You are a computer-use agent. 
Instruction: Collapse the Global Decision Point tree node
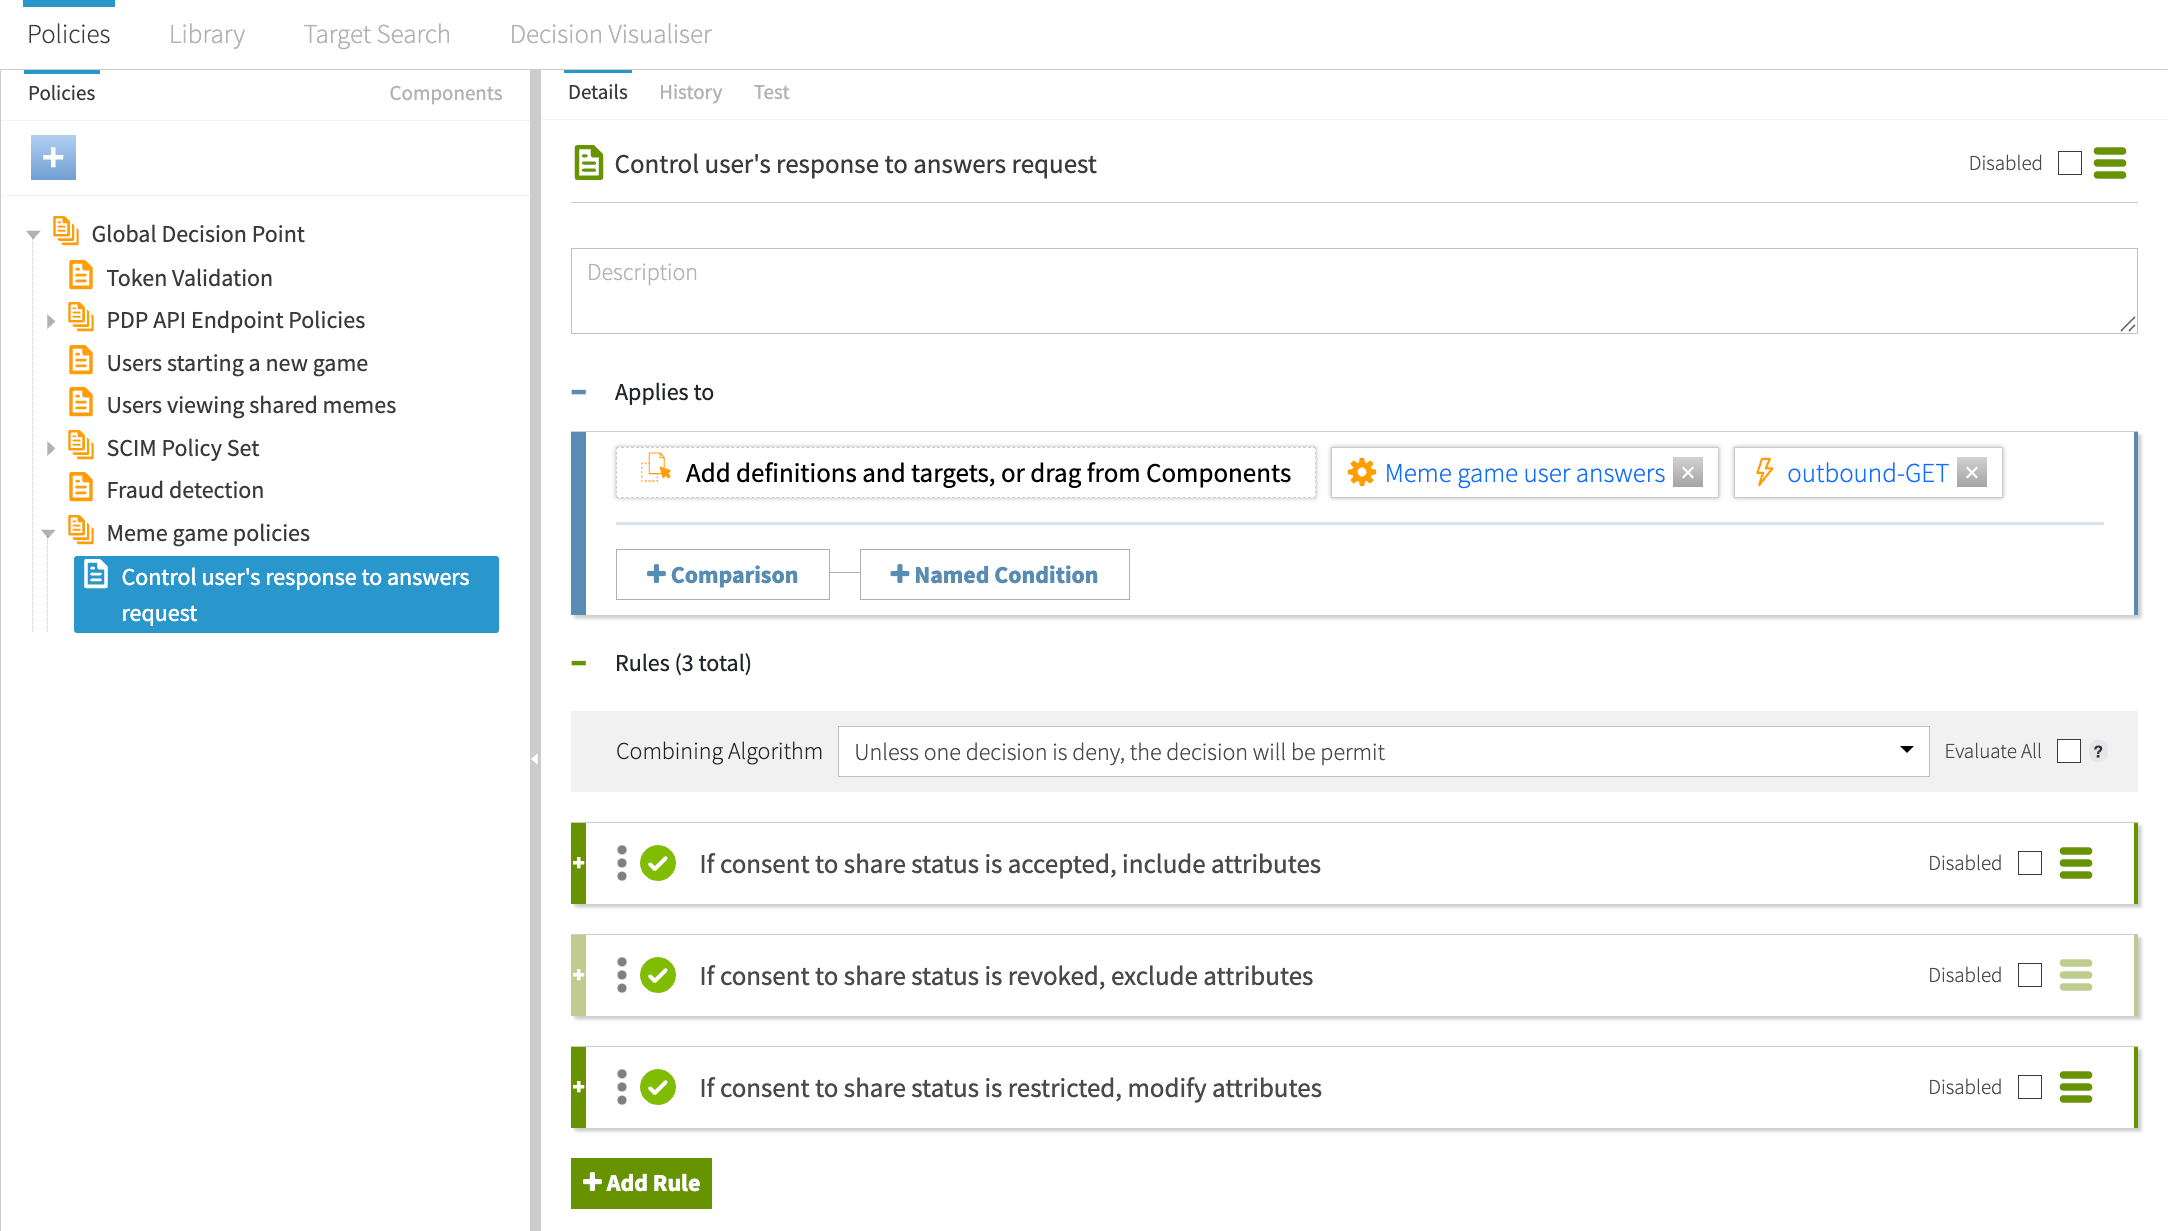[33, 235]
